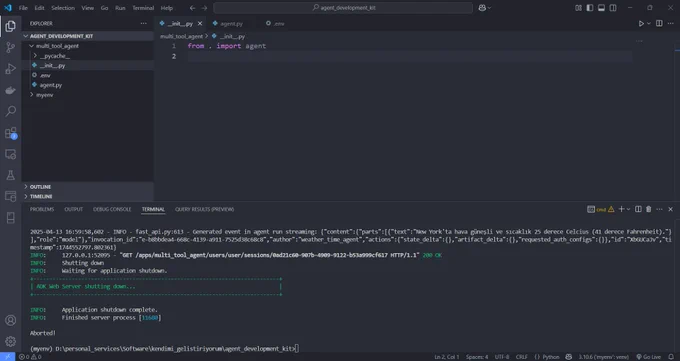Open Copilot chat icon in title bar

[x=482, y=8]
